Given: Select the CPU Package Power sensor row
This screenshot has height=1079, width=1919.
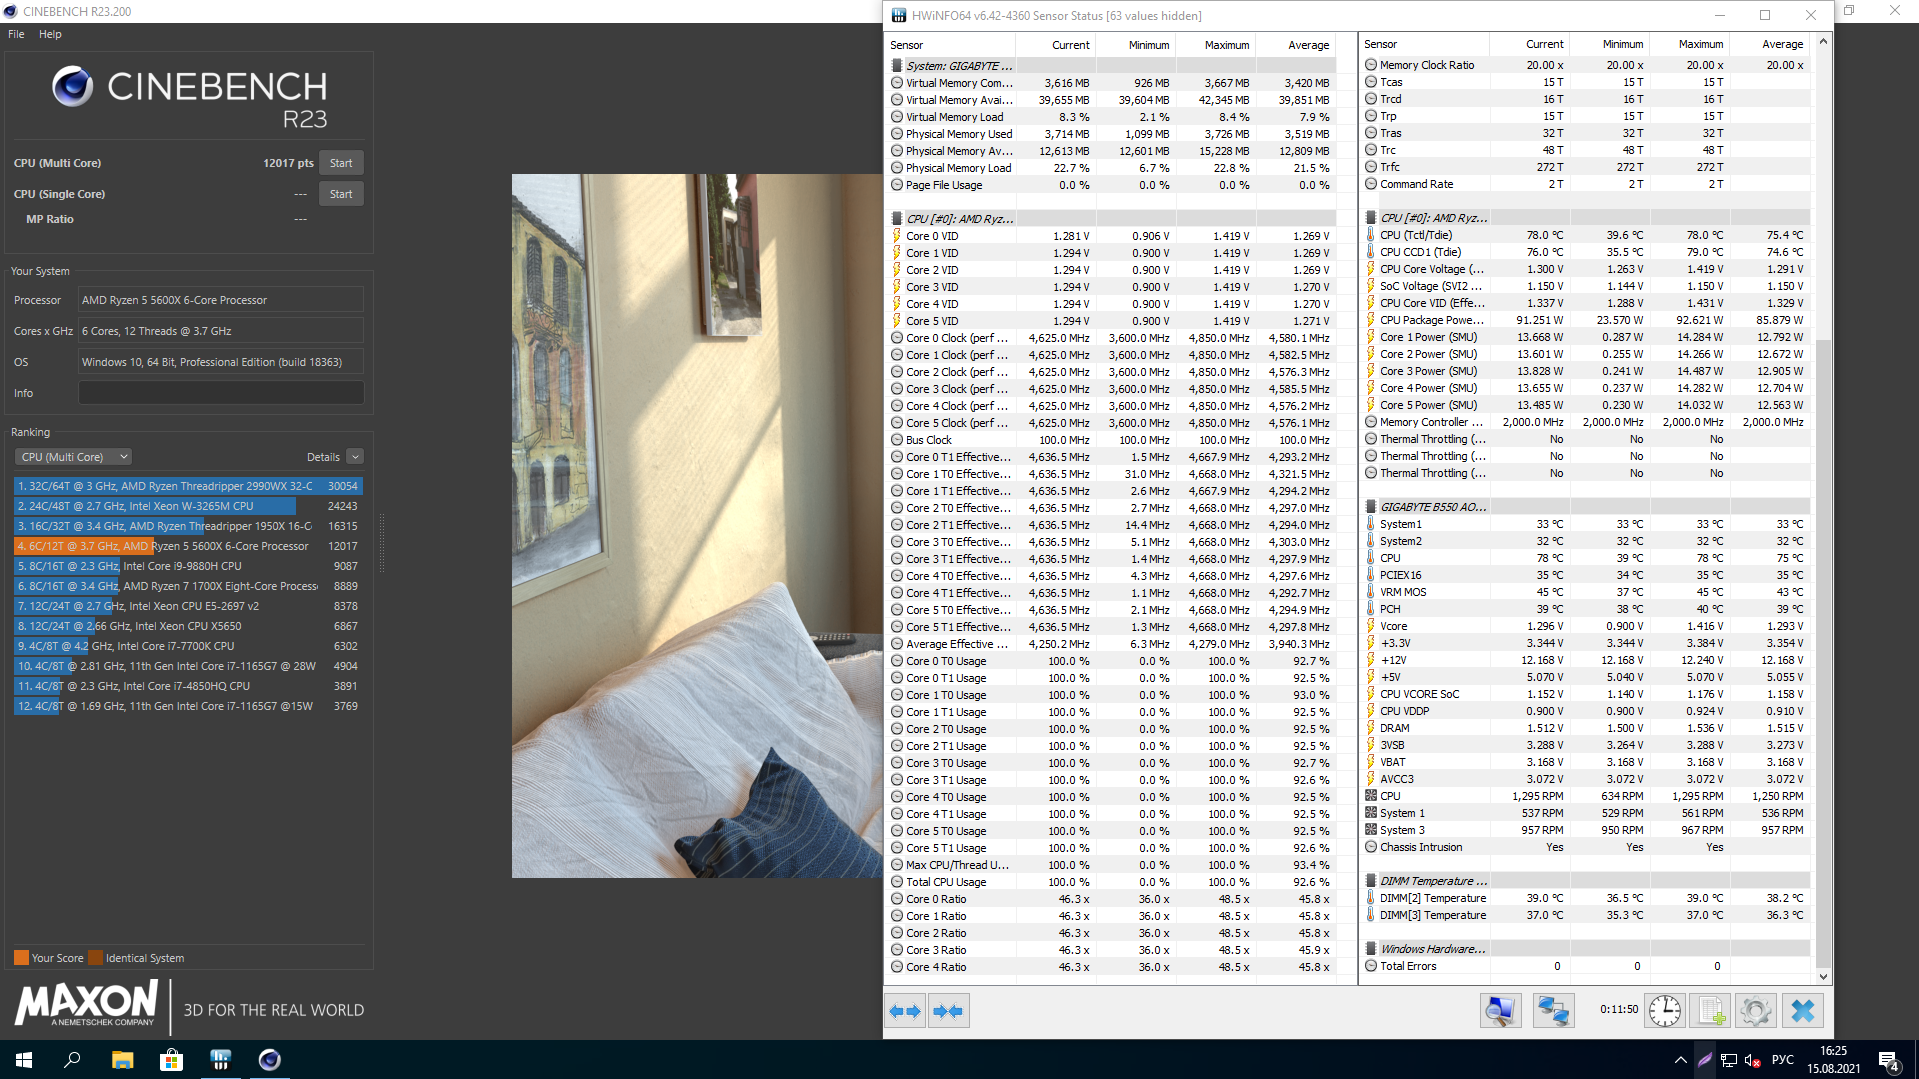Looking at the screenshot, I should click(x=1587, y=320).
